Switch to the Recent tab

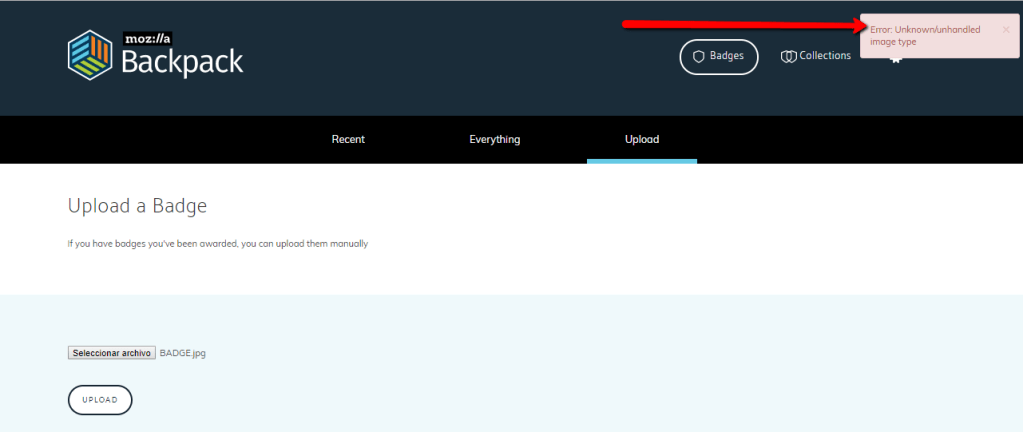[348, 139]
